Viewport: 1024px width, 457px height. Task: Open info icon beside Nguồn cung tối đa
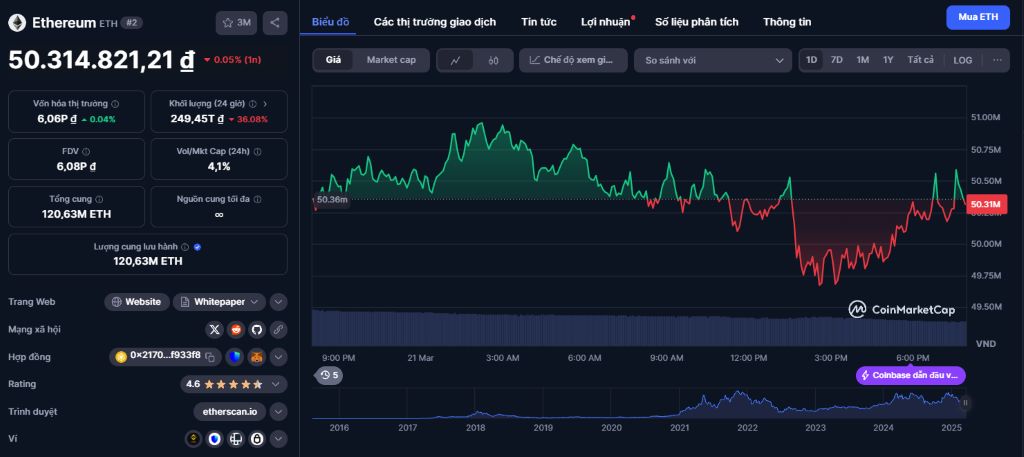tap(257, 199)
